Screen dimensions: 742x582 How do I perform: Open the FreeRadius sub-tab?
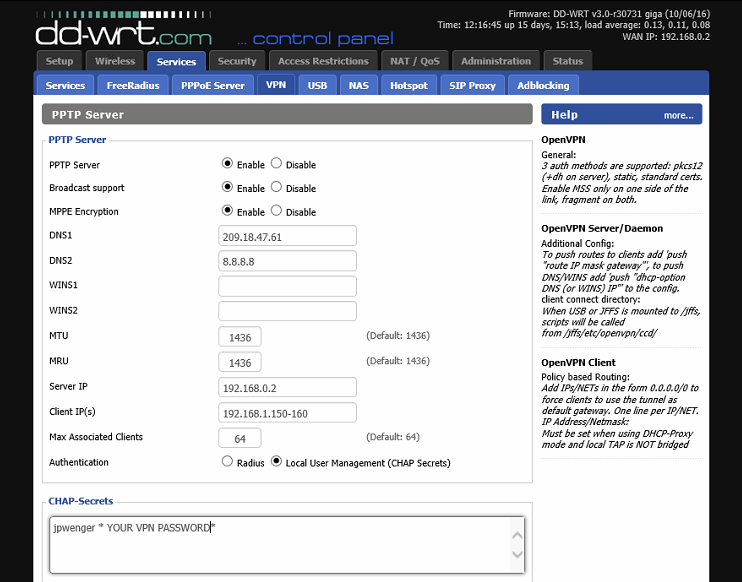pos(133,86)
